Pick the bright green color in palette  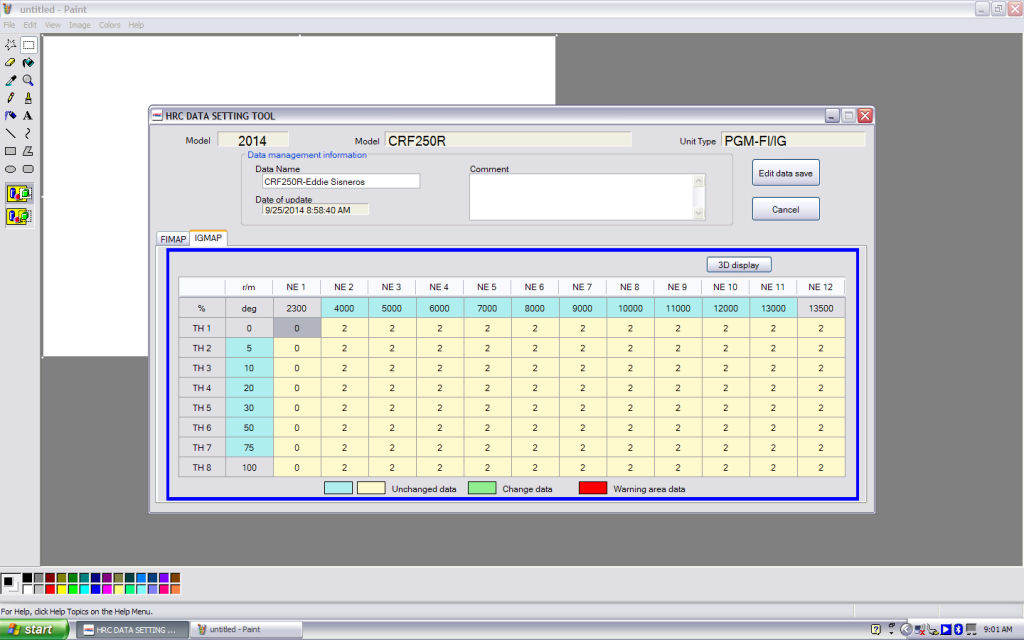coord(73,589)
